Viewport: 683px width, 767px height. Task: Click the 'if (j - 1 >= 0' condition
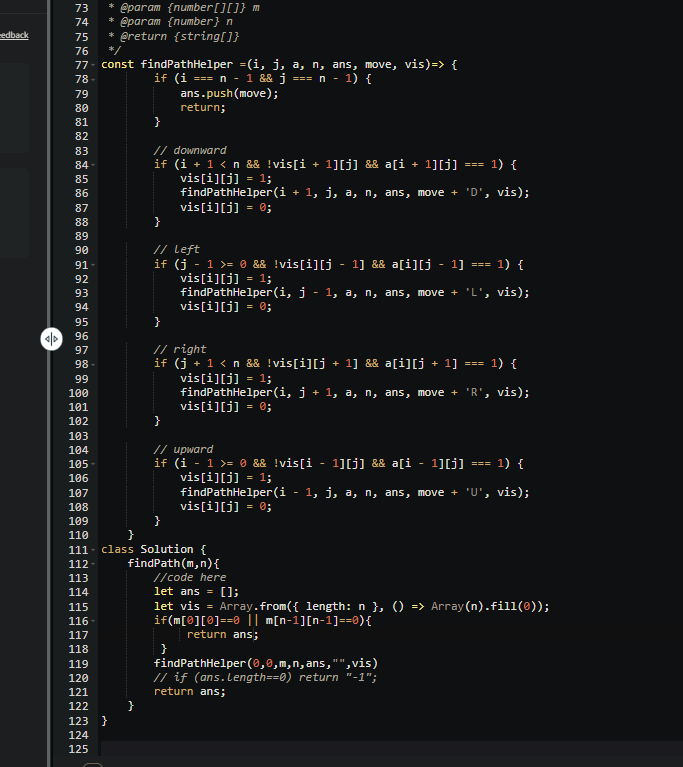tap(339, 264)
